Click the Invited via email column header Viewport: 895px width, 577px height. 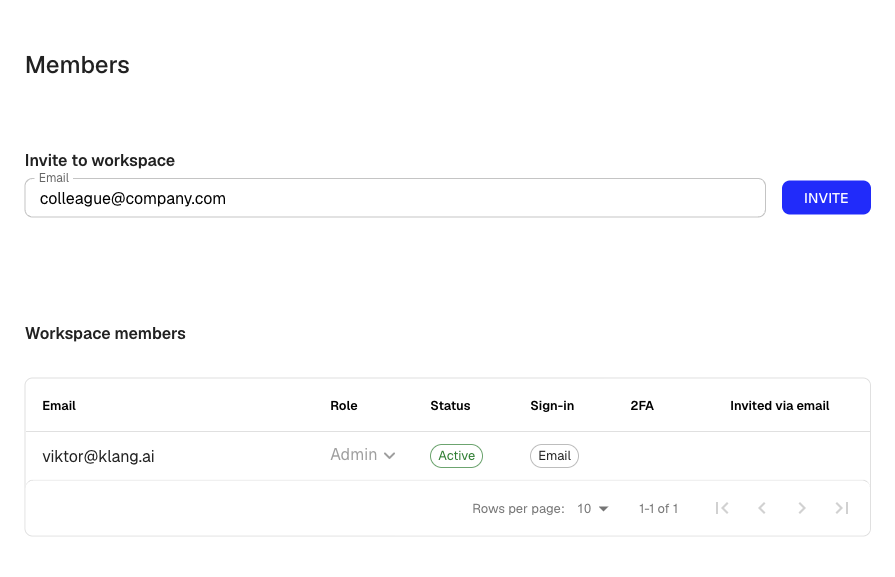[780, 405]
